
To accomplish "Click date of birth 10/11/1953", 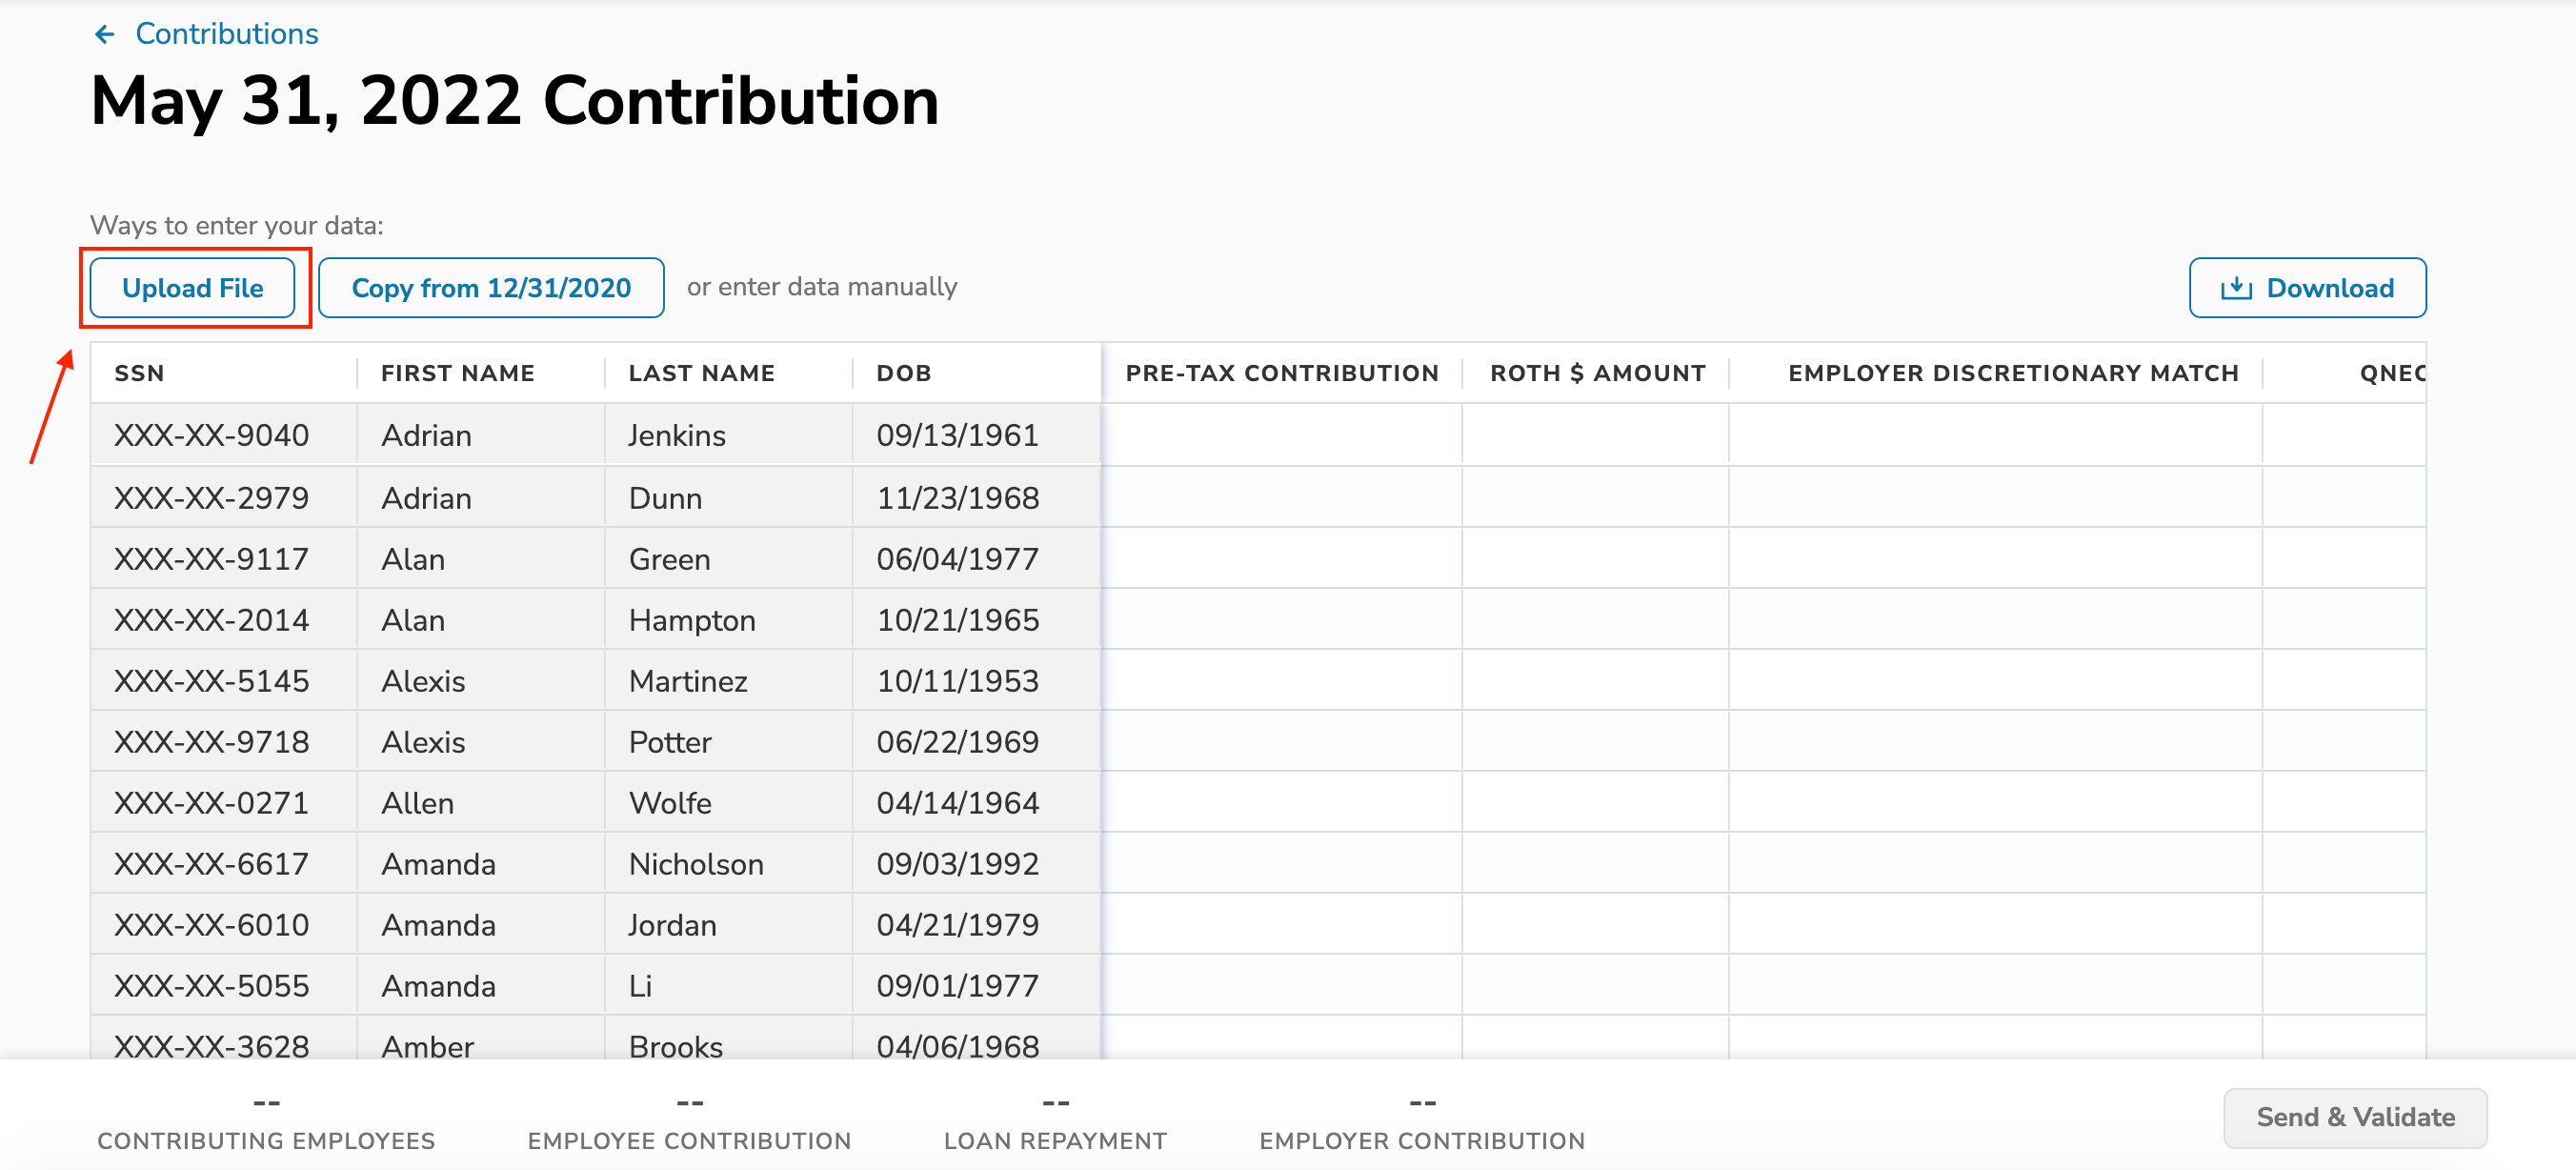I will (x=958, y=680).
